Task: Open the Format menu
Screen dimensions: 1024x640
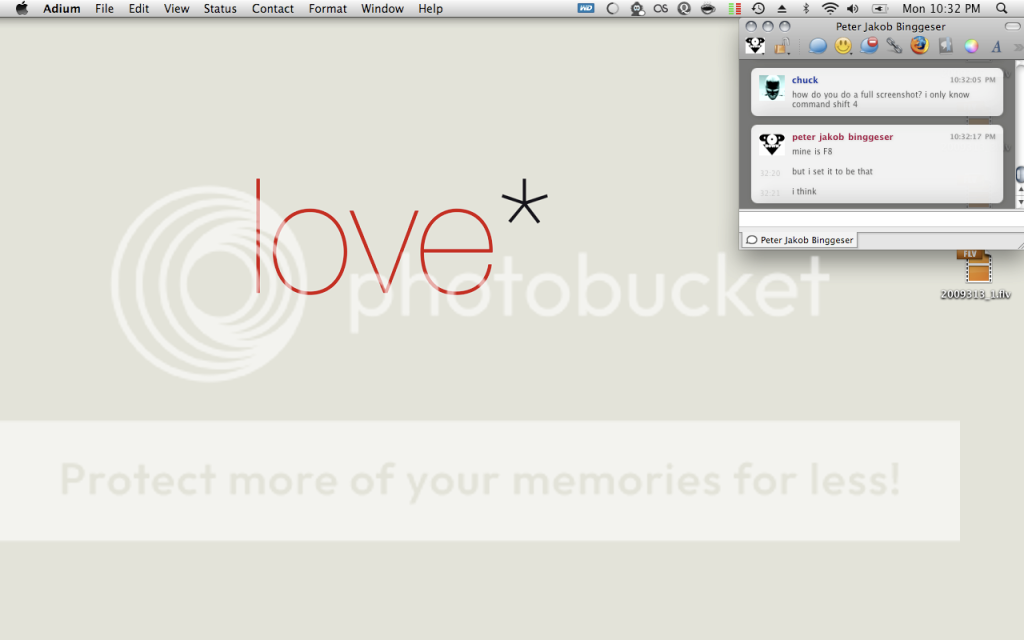Action: (327, 9)
